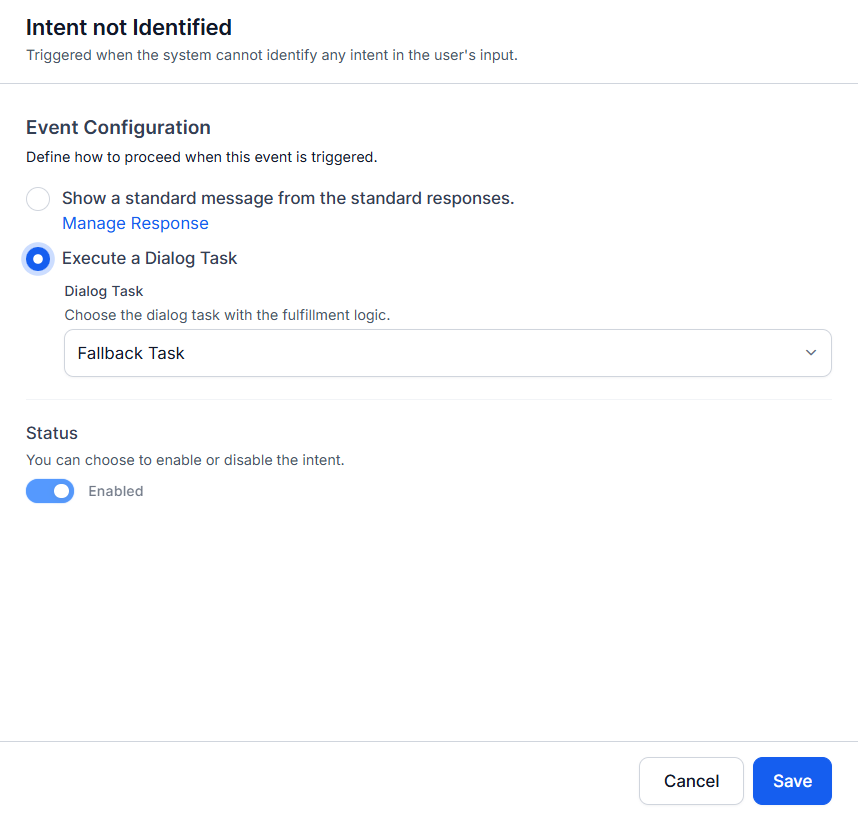The height and width of the screenshot is (815, 858).
Task: Click the chevron arrow in the Fallback Task dropdown
Action: (811, 353)
